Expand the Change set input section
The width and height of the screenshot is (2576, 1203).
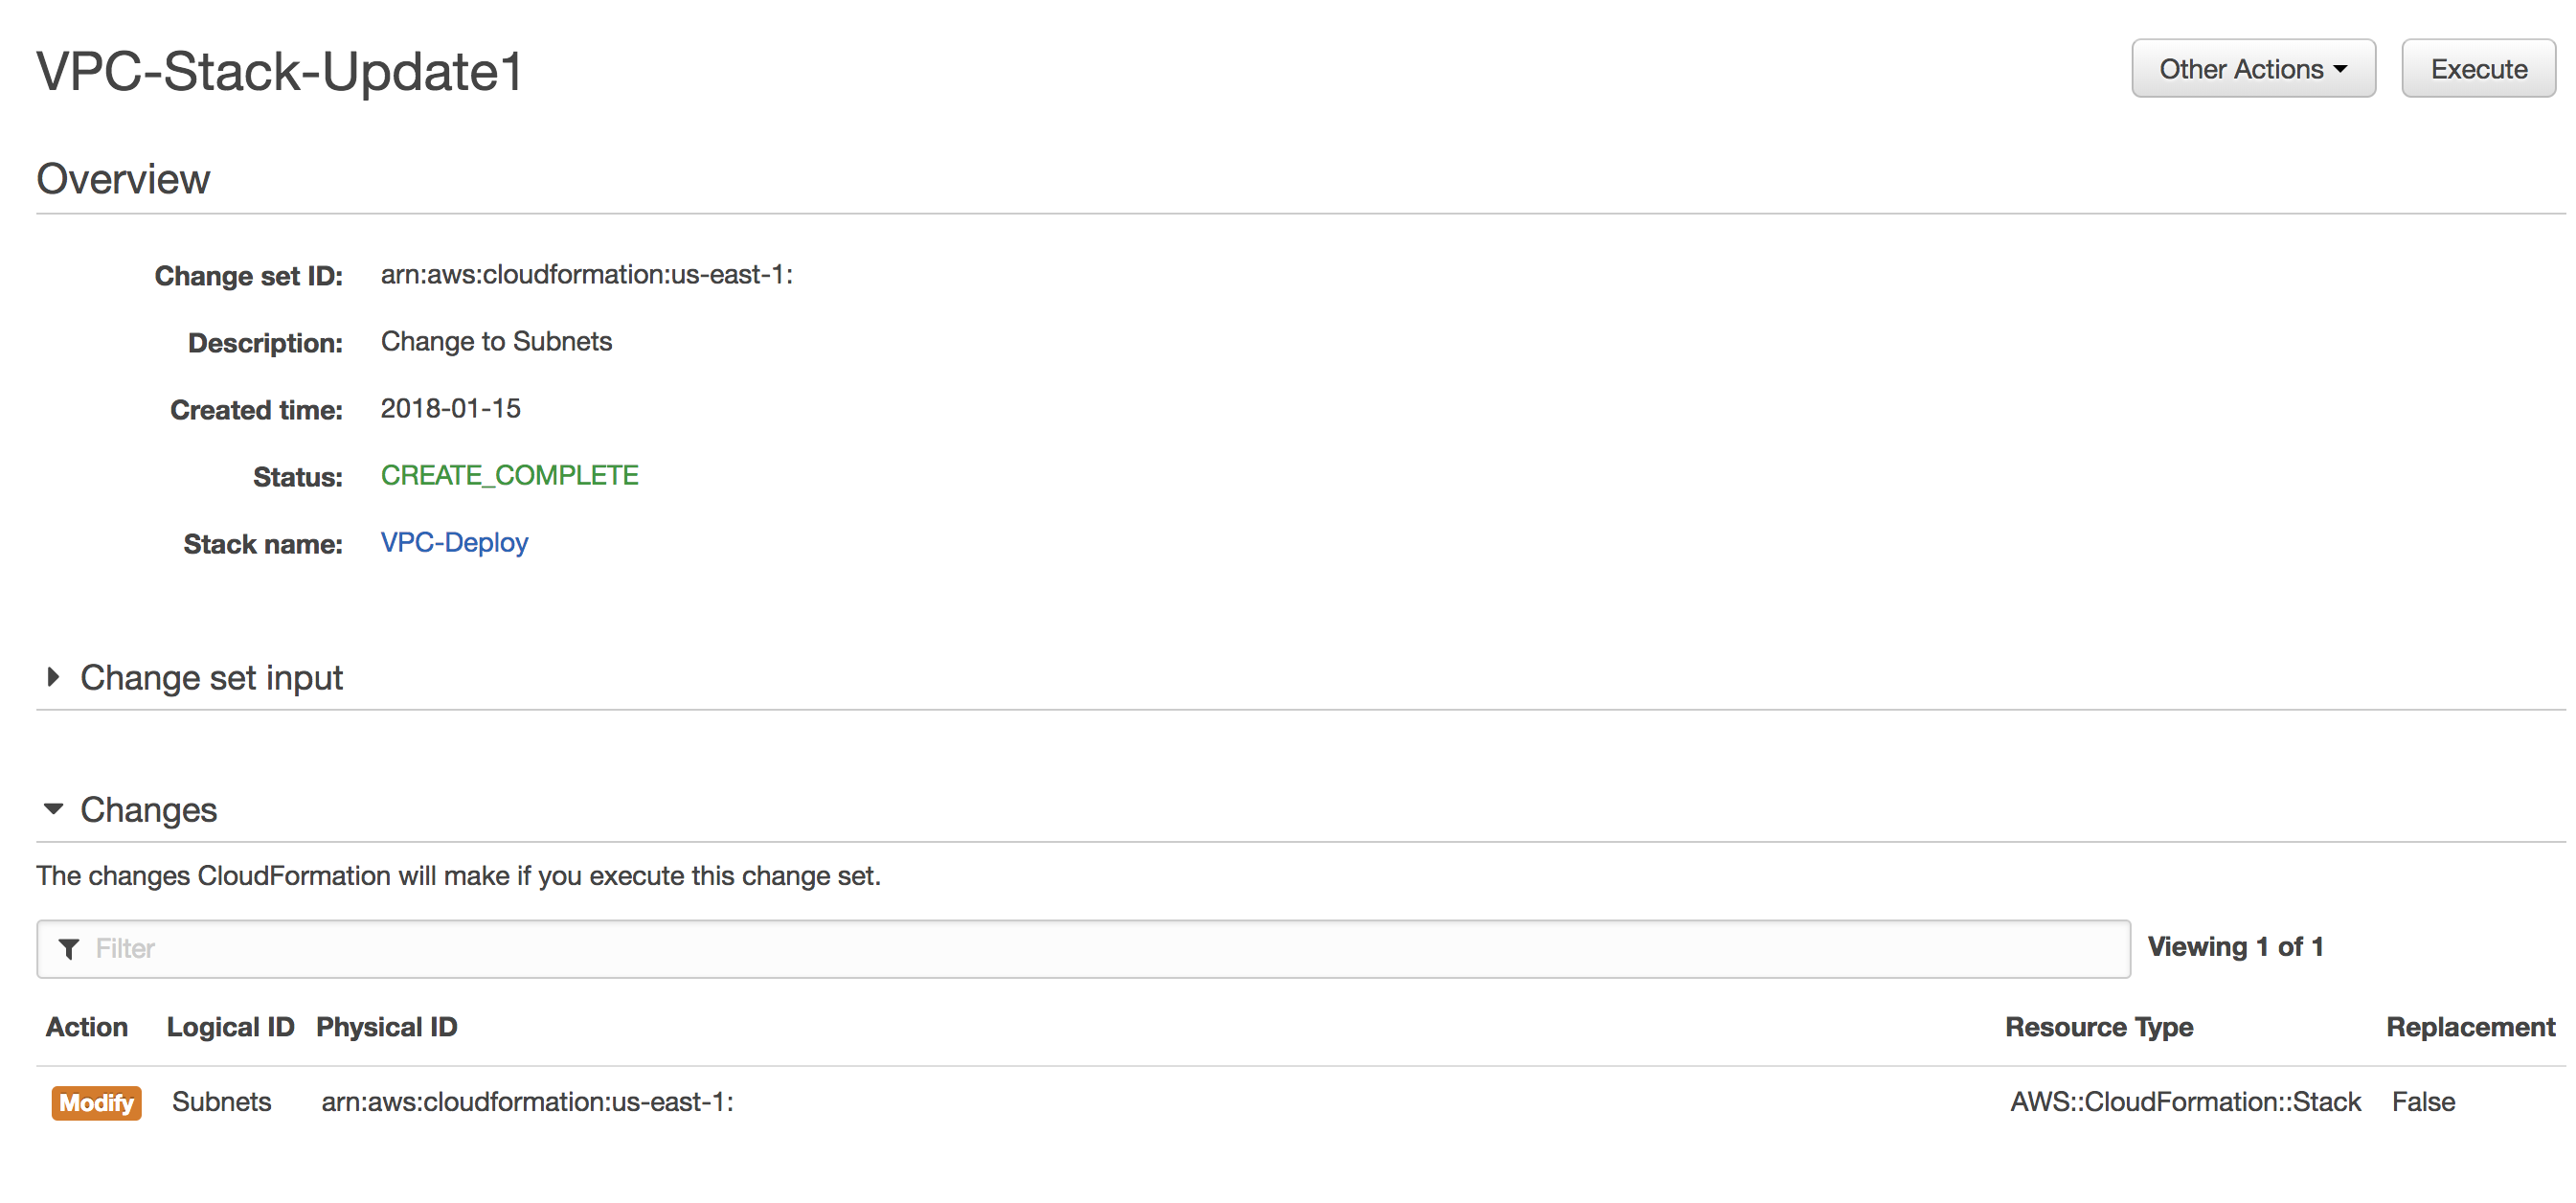211,678
